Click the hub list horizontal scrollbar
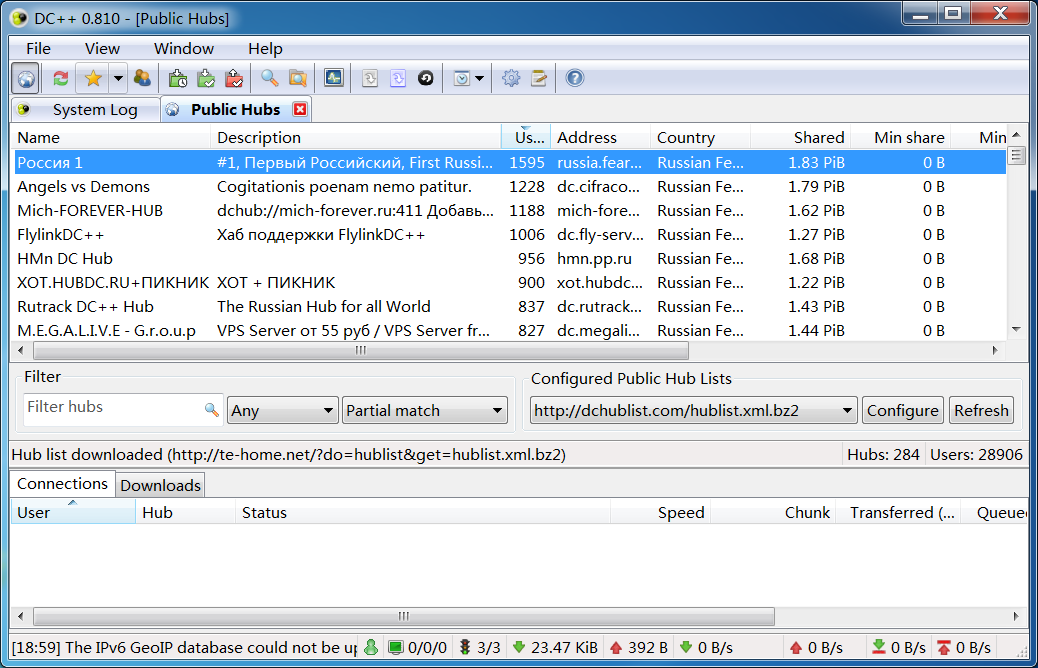 coord(360,351)
